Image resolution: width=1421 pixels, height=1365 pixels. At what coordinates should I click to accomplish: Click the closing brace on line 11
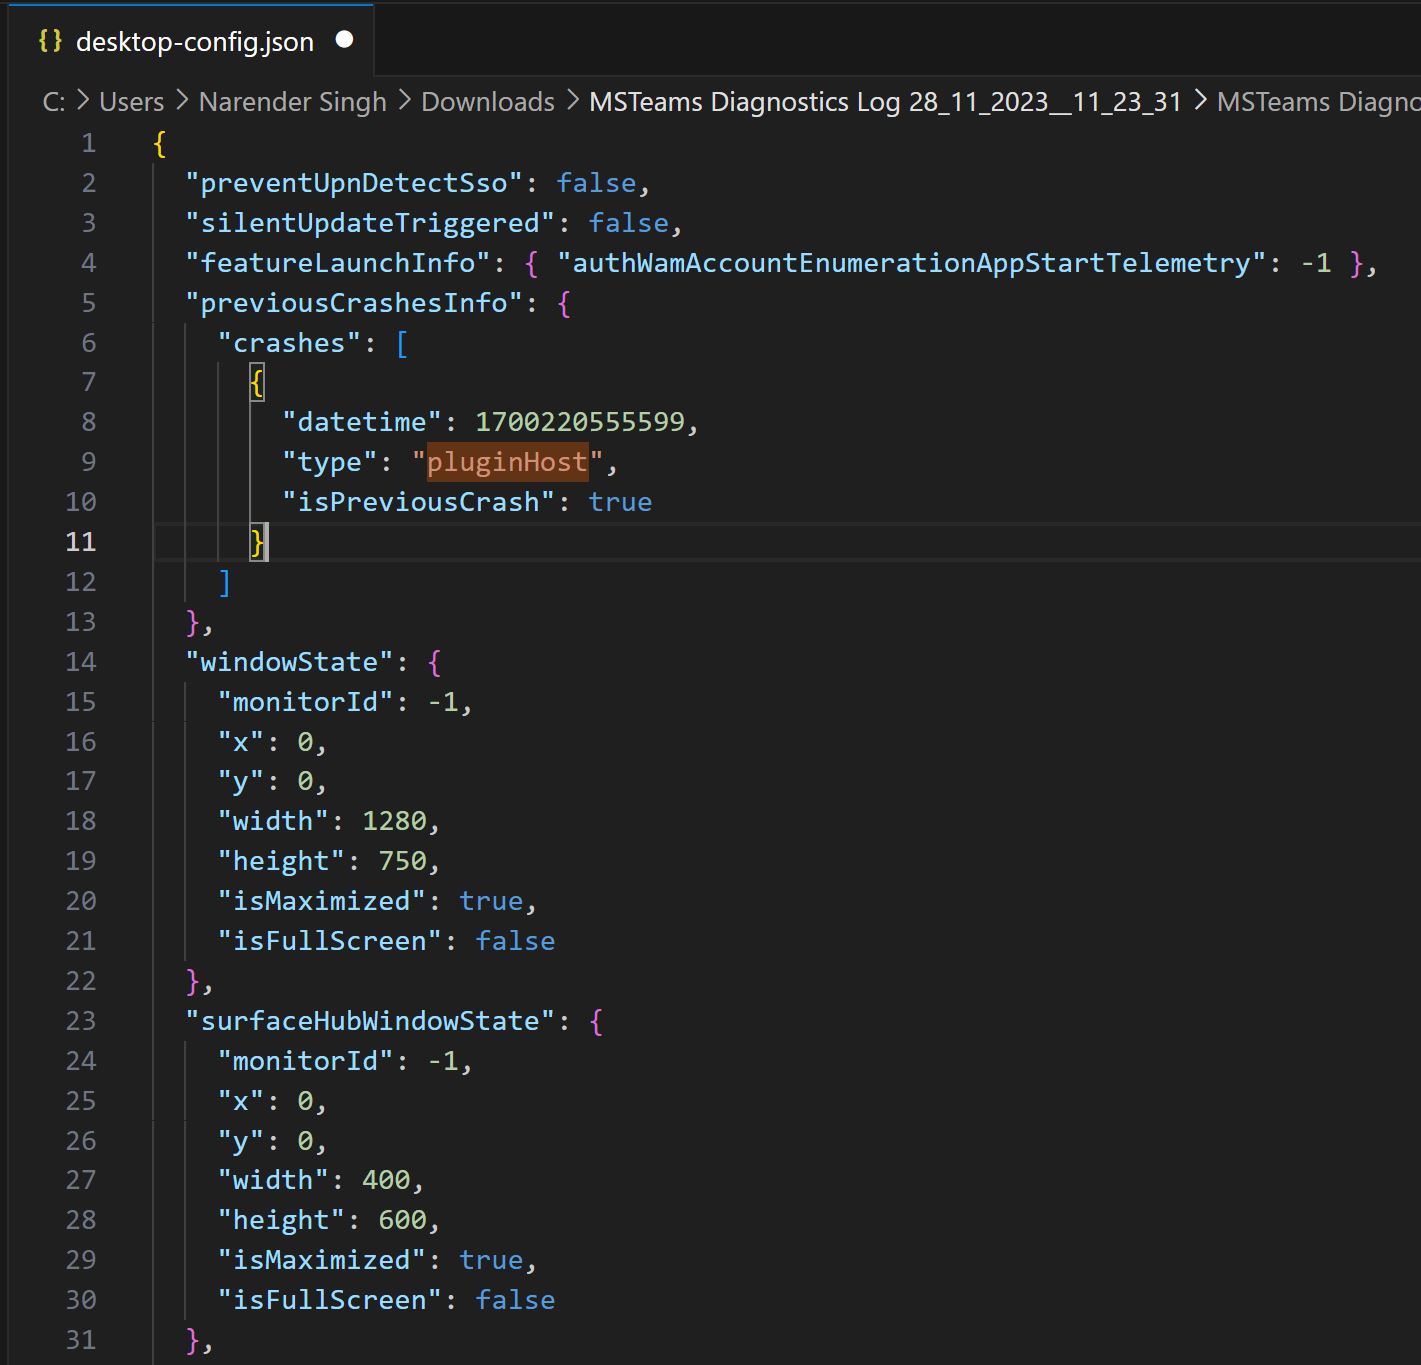(257, 541)
